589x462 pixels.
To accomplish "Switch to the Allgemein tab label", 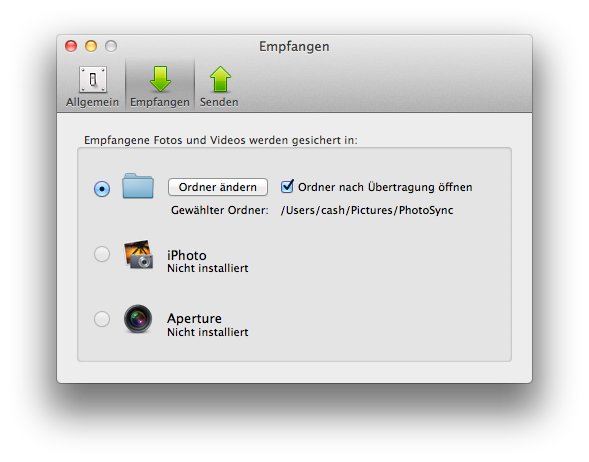I will 92,102.
